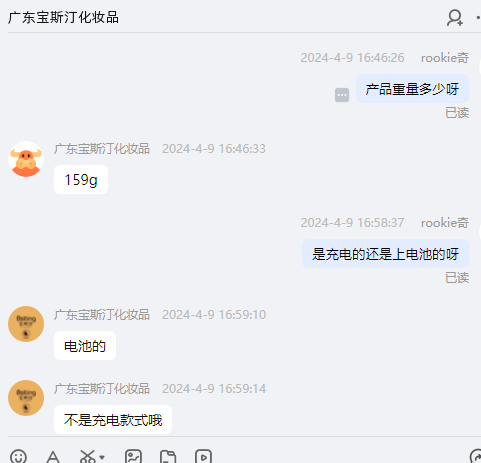
Task: Open the font formatting A icon
Action: pyautogui.click(x=53, y=457)
